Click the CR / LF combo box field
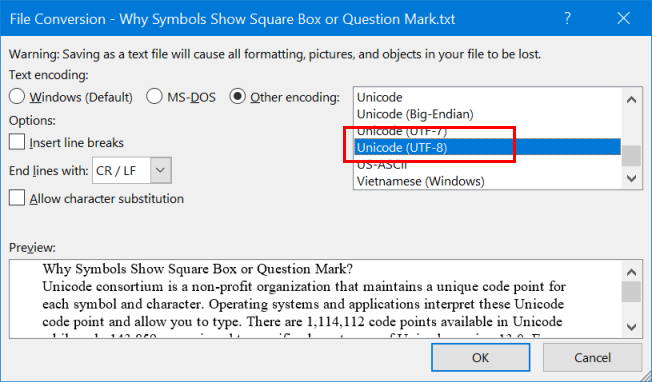652x382 pixels. pos(132,170)
